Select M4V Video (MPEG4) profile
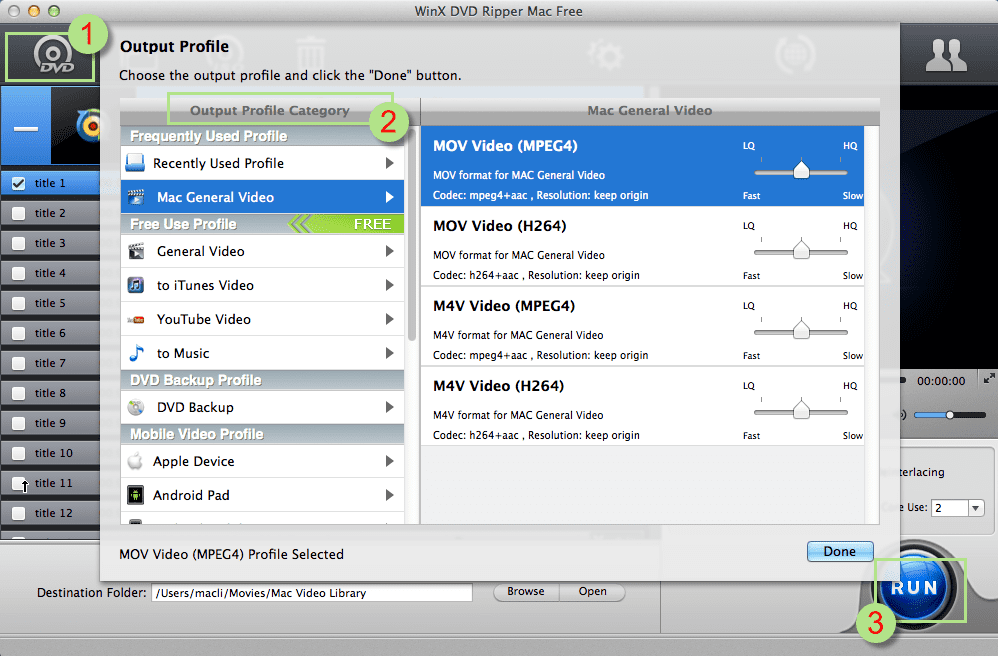Viewport: 998px width, 656px height. pyautogui.click(x=642, y=326)
